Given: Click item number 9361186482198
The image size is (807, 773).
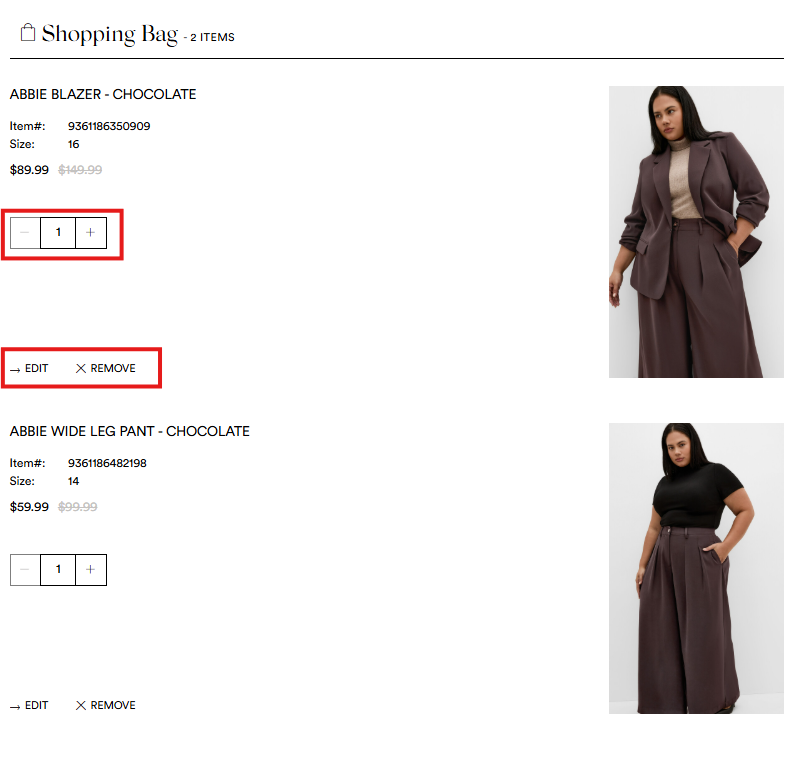Looking at the screenshot, I should (x=107, y=463).
